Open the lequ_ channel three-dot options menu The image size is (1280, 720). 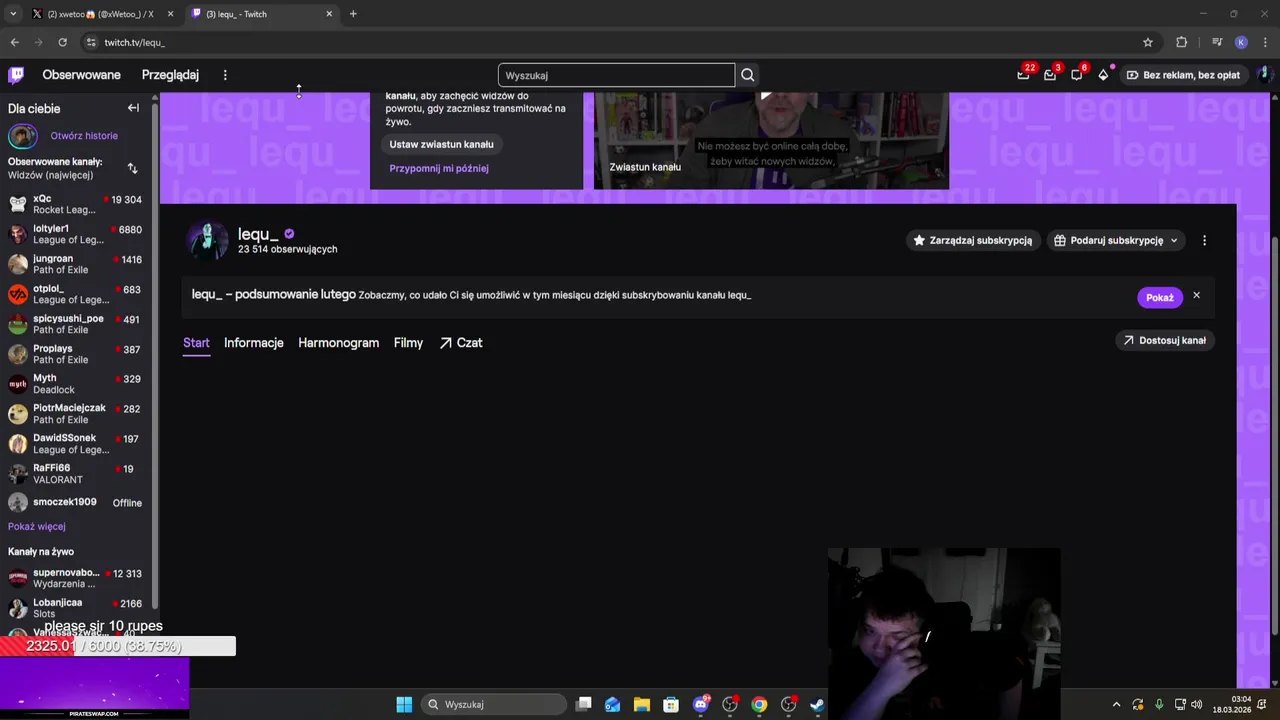pyautogui.click(x=1204, y=240)
